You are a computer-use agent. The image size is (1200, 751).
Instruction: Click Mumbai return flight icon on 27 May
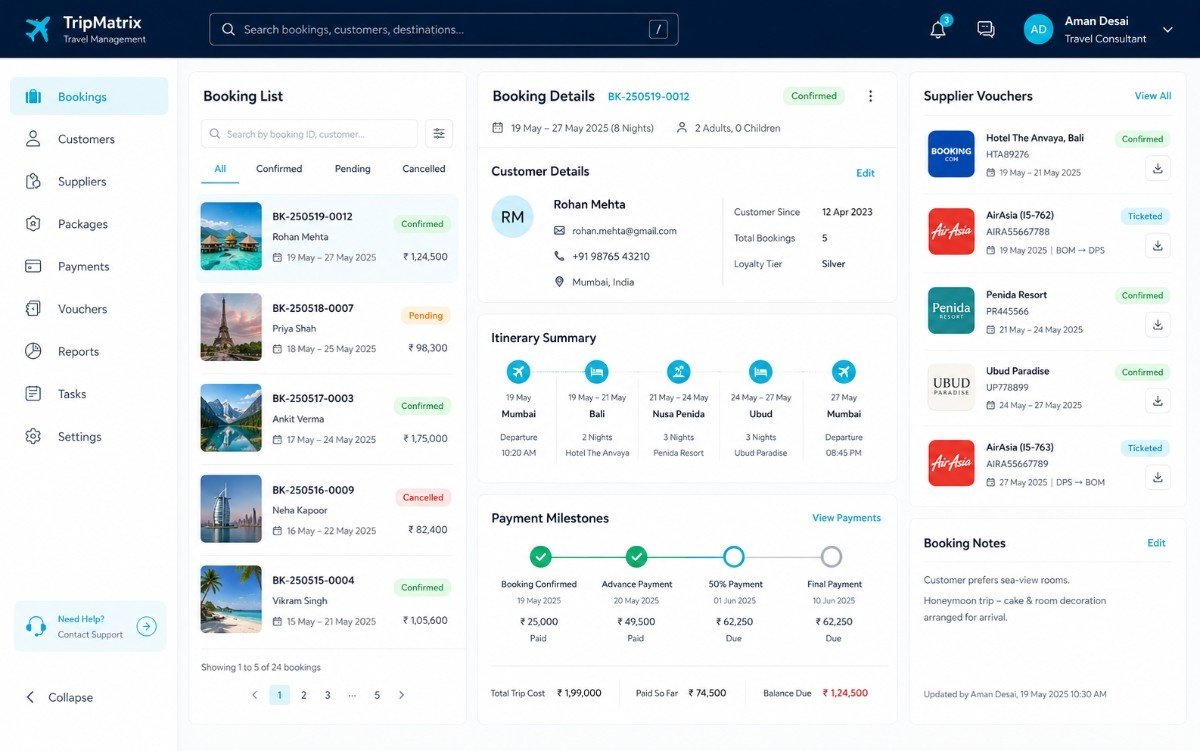844,372
